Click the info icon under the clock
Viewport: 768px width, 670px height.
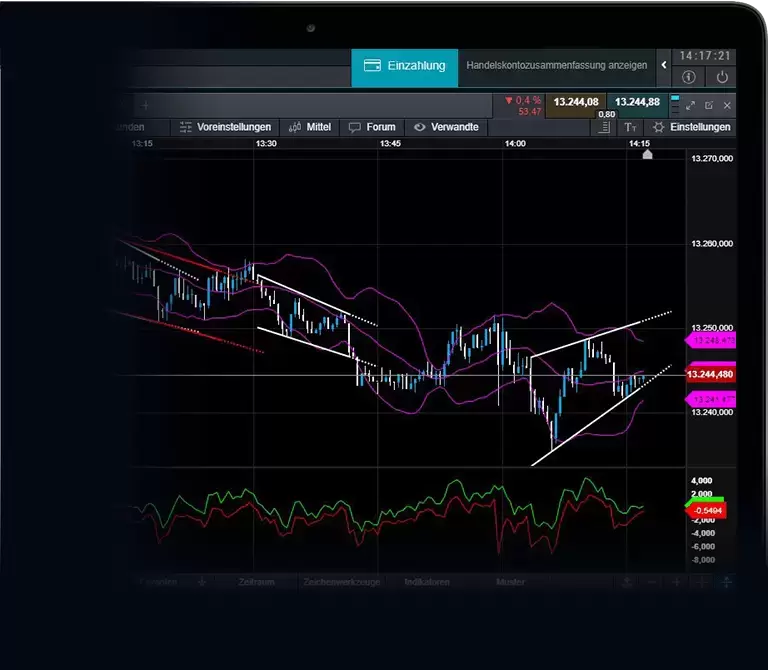pos(689,77)
